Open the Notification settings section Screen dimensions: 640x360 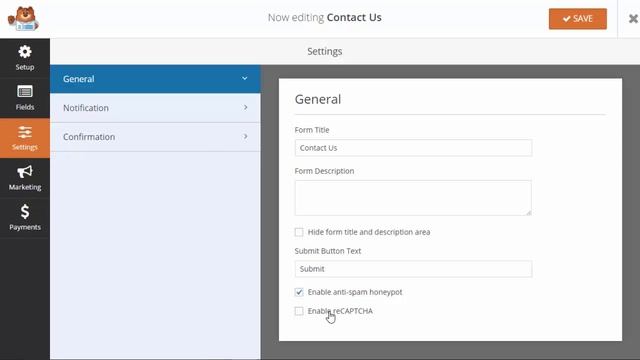point(155,108)
